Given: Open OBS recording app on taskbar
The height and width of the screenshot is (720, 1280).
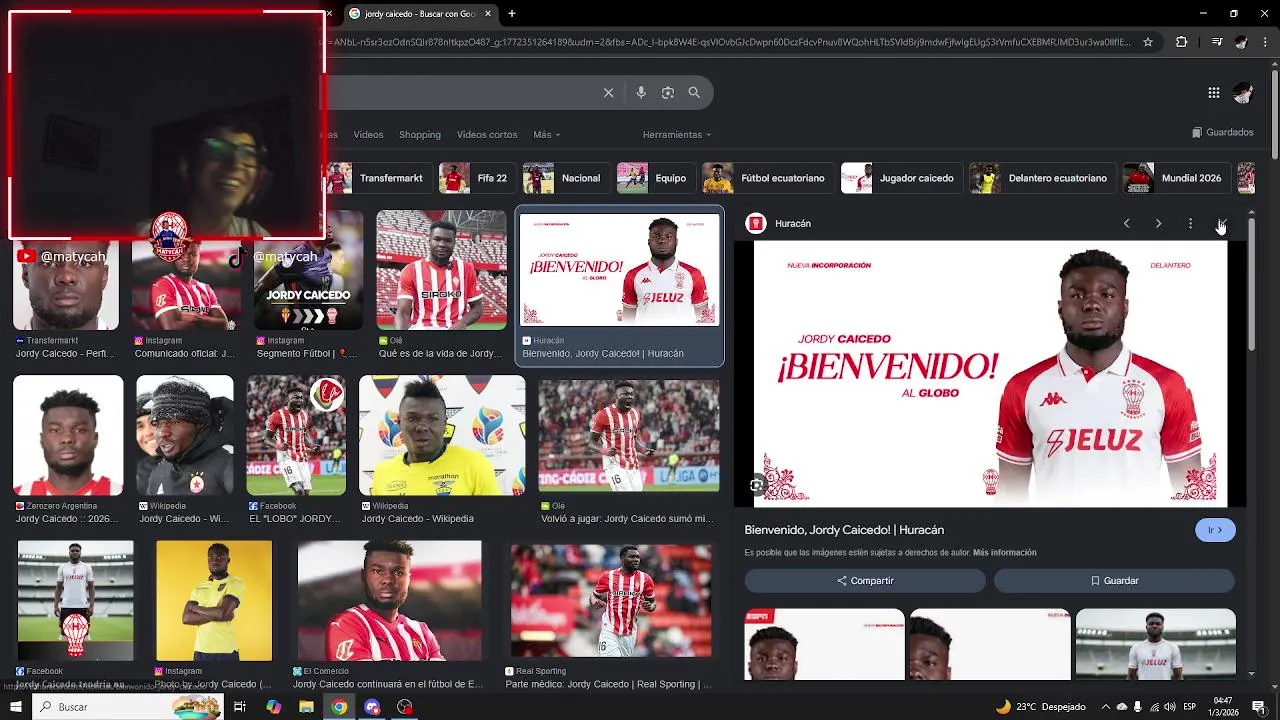Looking at the screenshot, I should [x=405, y=707].
